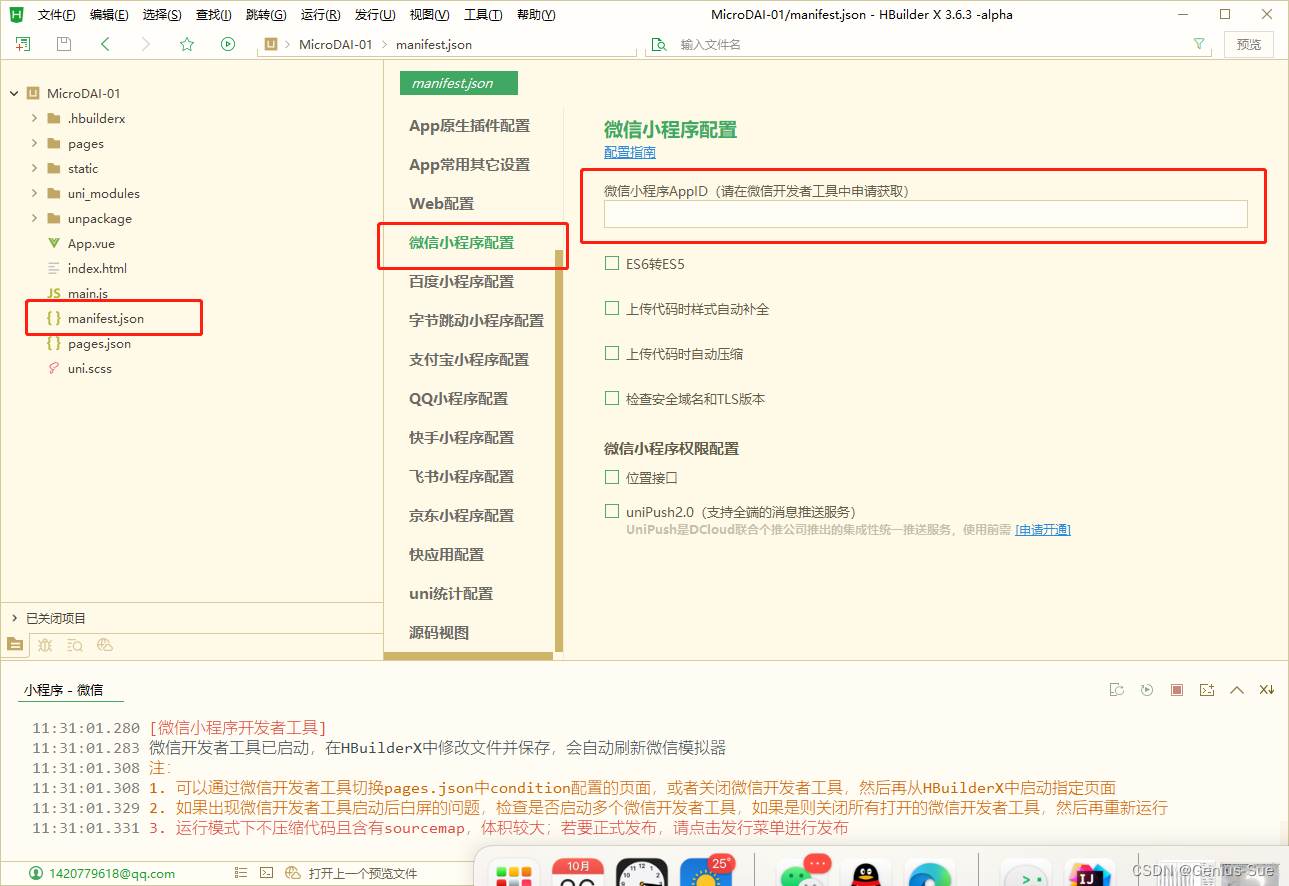Image resolution: width=1289 pixels, height=886 pixels.
Task: Go back using the left arrow
Action: tap(105, 44)
